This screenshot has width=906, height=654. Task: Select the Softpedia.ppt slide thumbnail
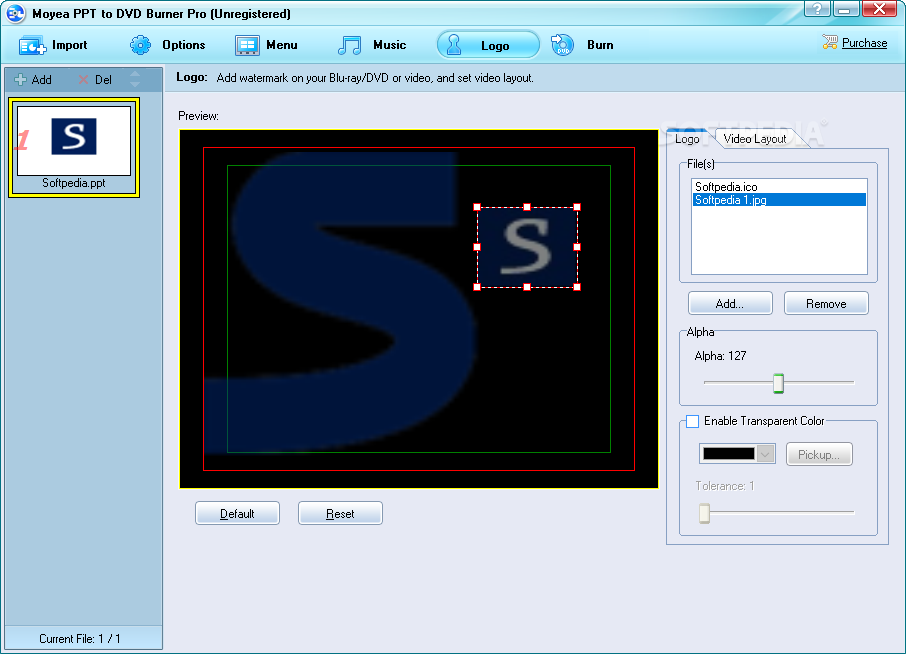click(74, 147)
